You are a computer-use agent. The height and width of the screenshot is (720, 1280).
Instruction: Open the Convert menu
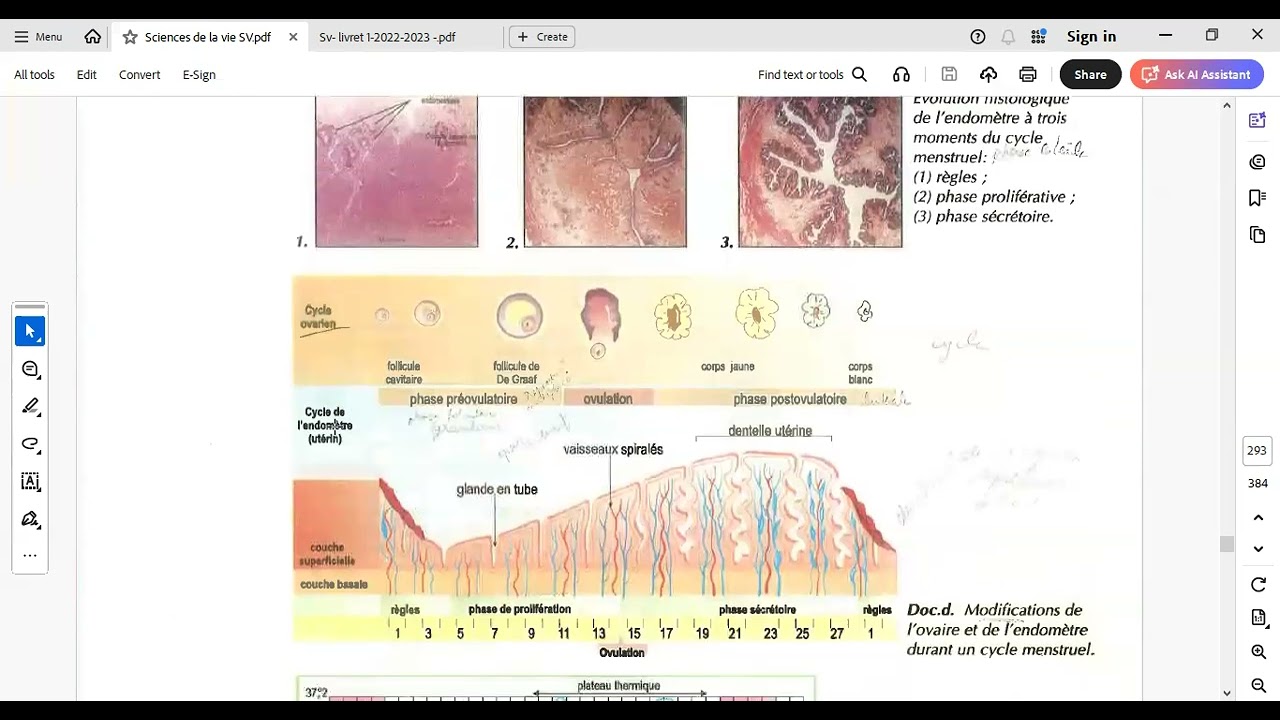(139, 75)
